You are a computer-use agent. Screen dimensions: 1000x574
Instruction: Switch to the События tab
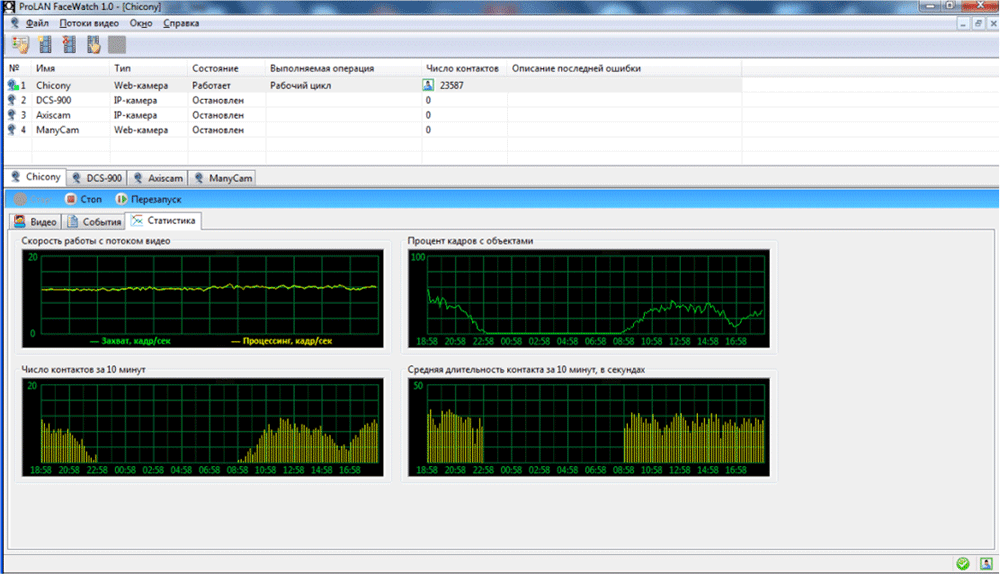click(95, 222)
